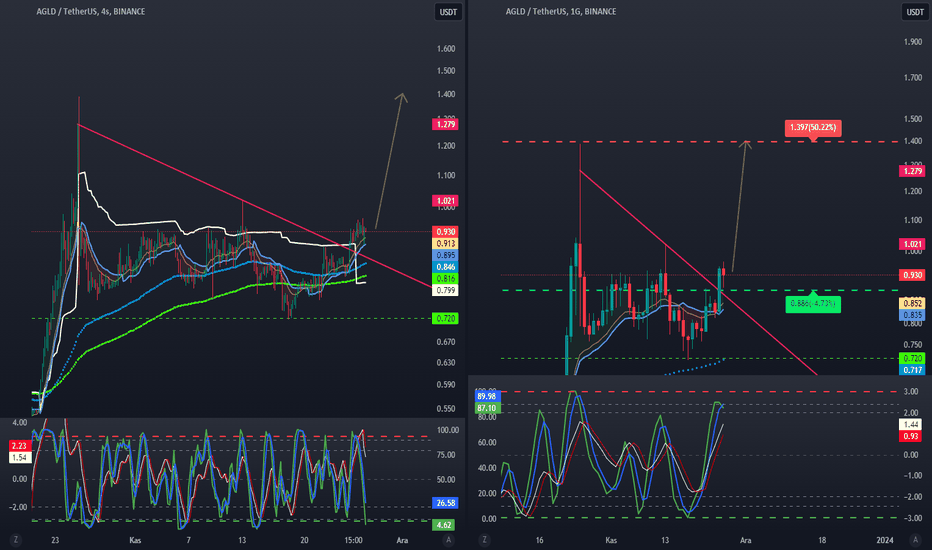
Task: Click the green 0.886 (-4.73%) level label
Action: [x=813, y=304]
